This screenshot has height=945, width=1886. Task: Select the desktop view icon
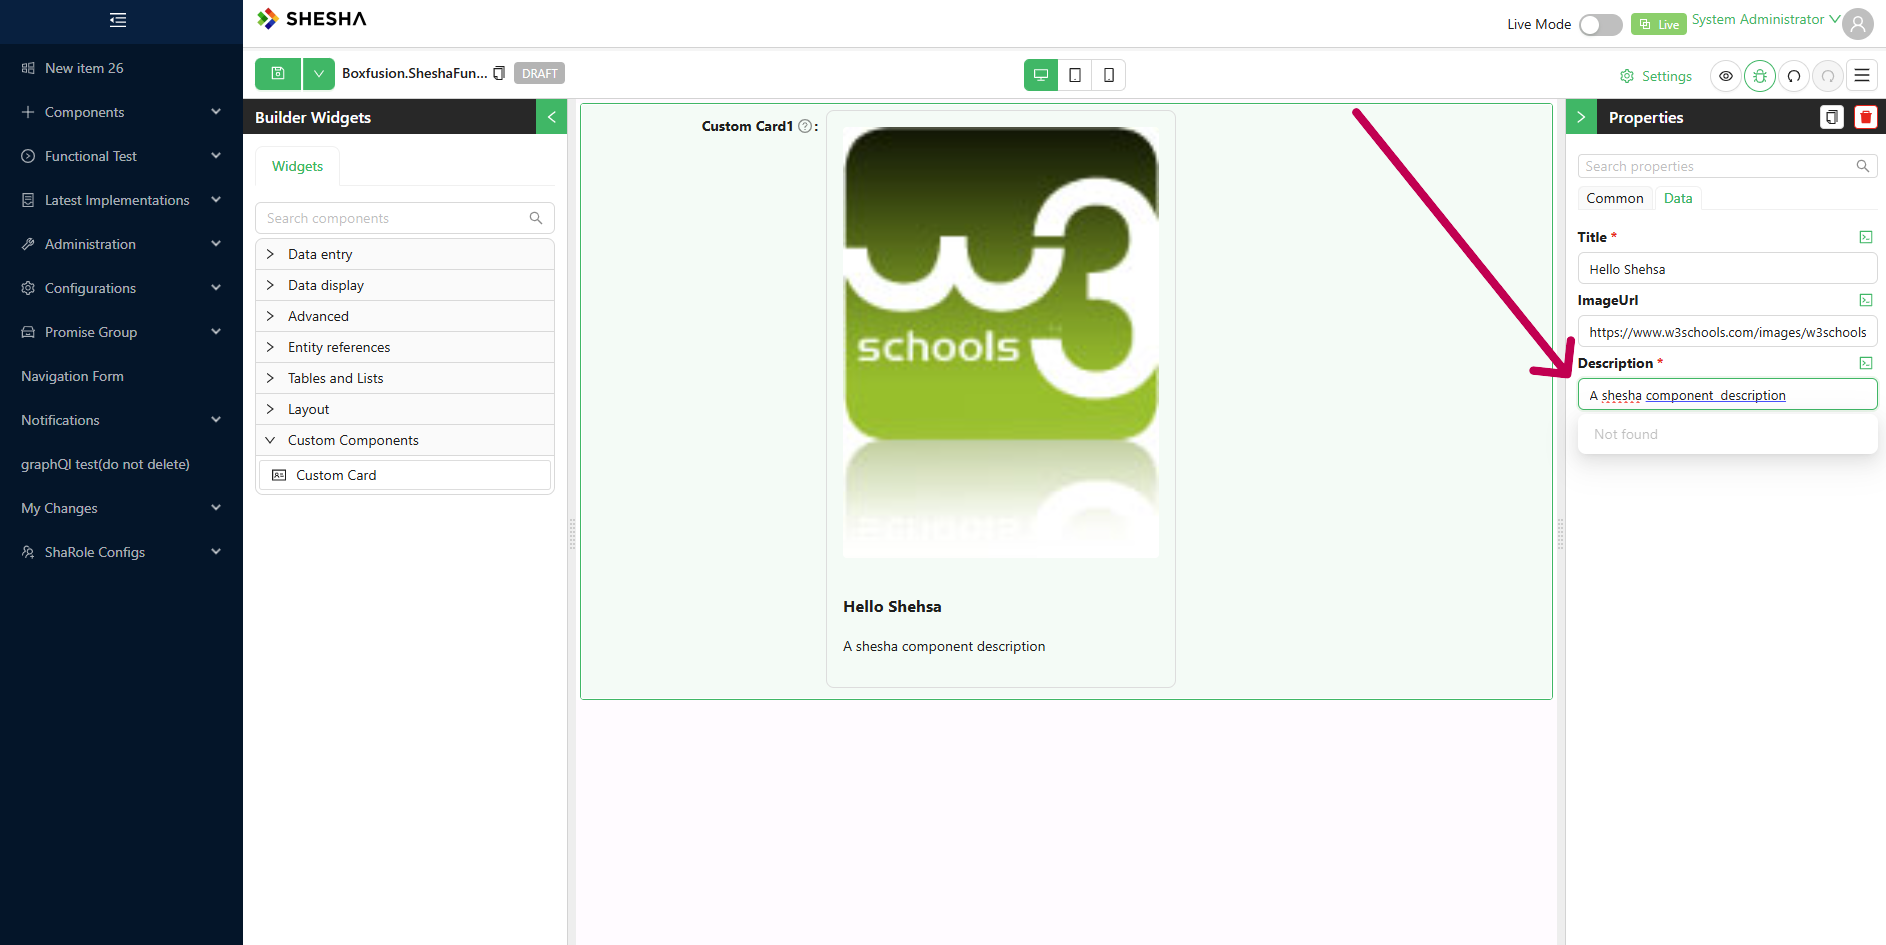pos(1041,75)
